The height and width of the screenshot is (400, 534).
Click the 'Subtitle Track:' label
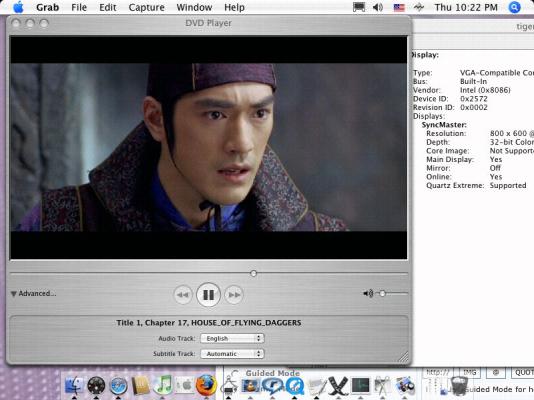coord(174,354)
